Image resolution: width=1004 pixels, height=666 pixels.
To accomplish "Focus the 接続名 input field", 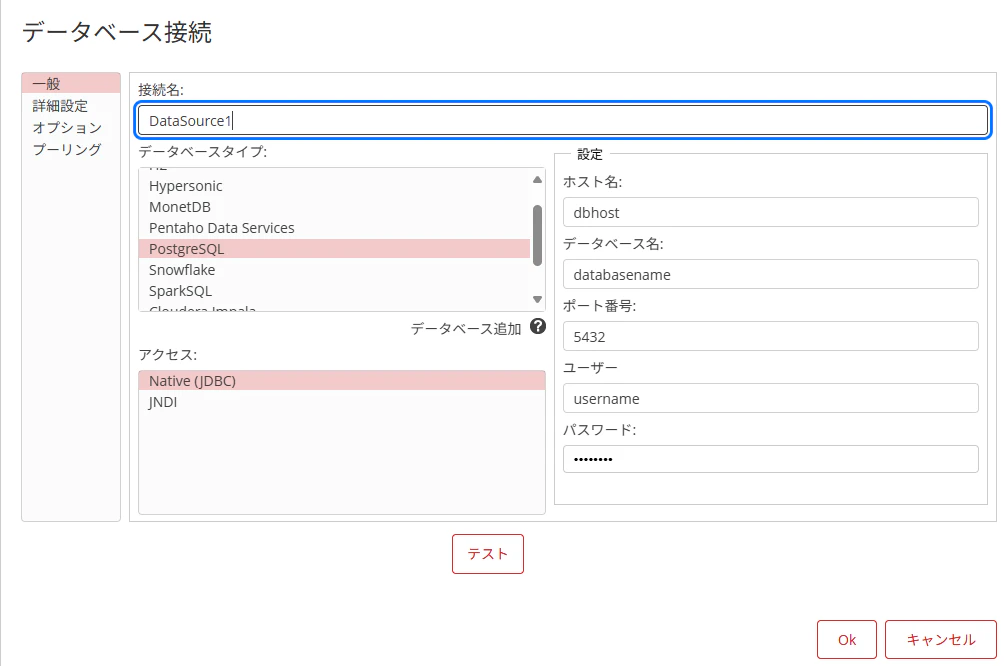I will pos(563,120).
